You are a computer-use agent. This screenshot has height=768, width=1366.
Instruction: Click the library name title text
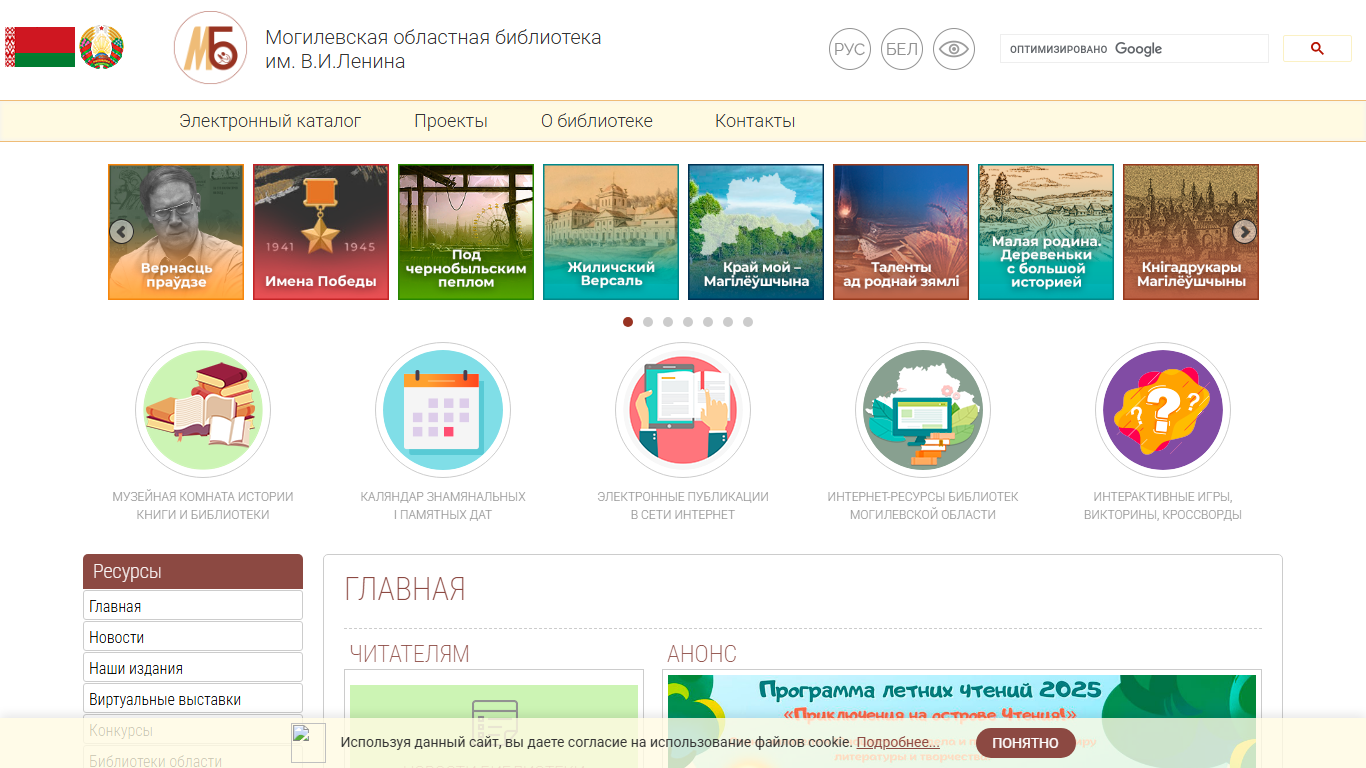pyautogui.click(x=433, y=50)
